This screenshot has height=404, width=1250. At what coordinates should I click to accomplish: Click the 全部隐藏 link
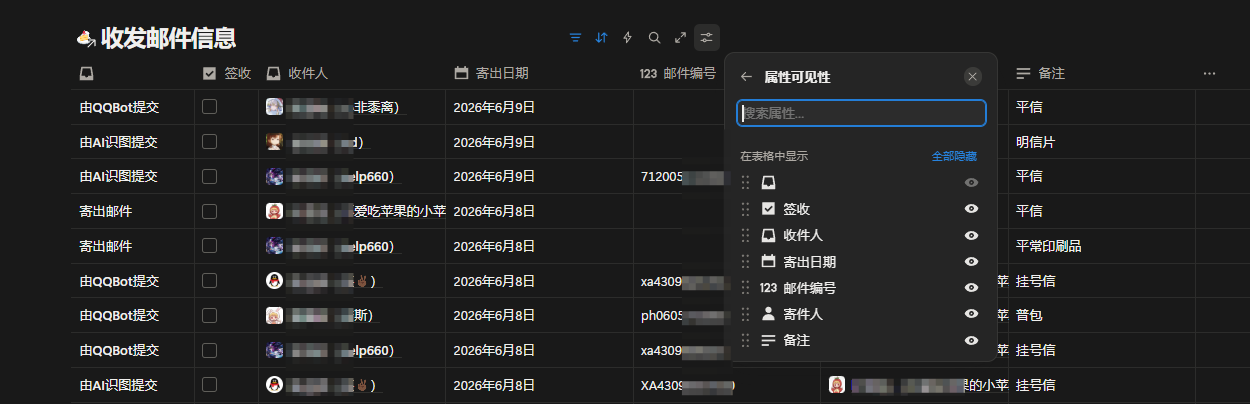954,156
